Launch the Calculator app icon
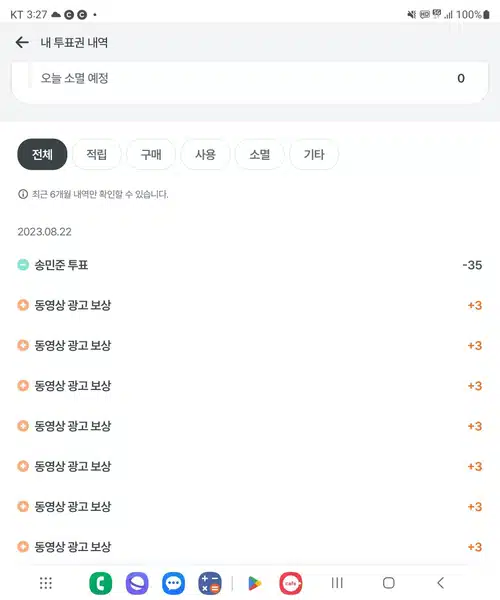The width and height of the screenshot is (500, 600). pos(210,583)
